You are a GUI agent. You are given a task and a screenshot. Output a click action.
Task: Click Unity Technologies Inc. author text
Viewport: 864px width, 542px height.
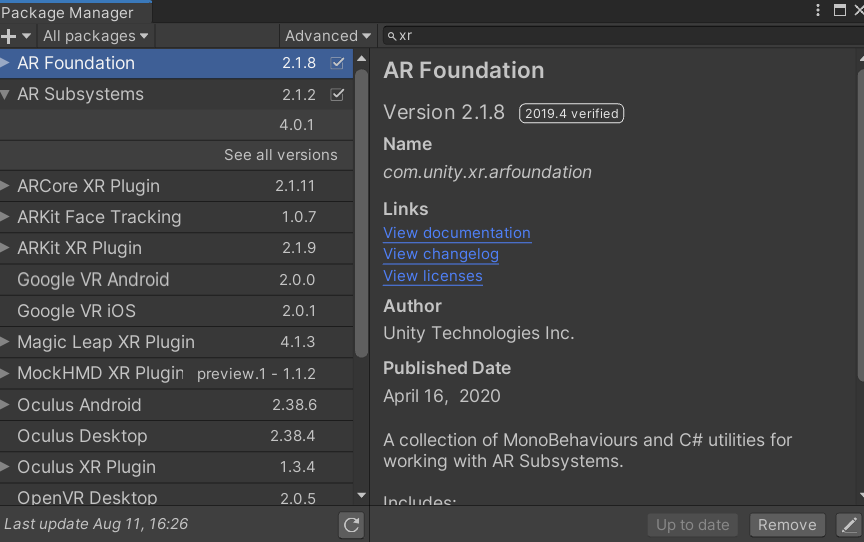coord(479,333)
